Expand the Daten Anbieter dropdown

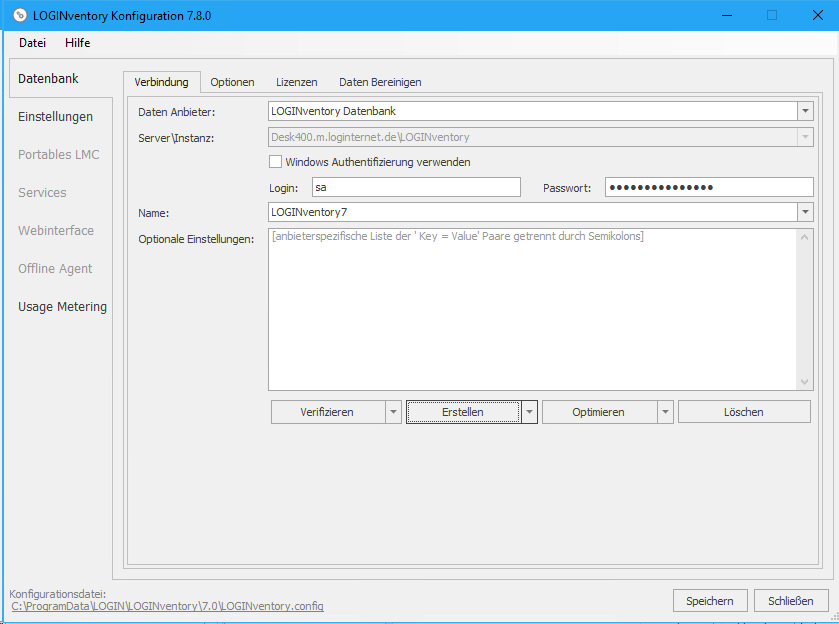(805, 111)
